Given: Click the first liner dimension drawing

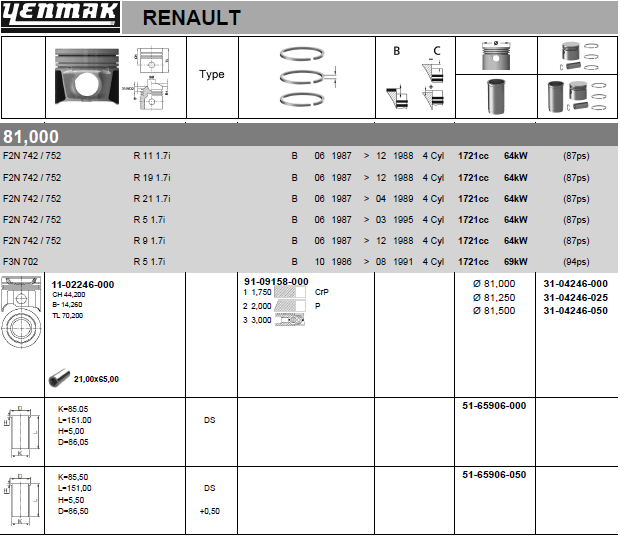Looking at the screenshot, I should coord(22,432).
